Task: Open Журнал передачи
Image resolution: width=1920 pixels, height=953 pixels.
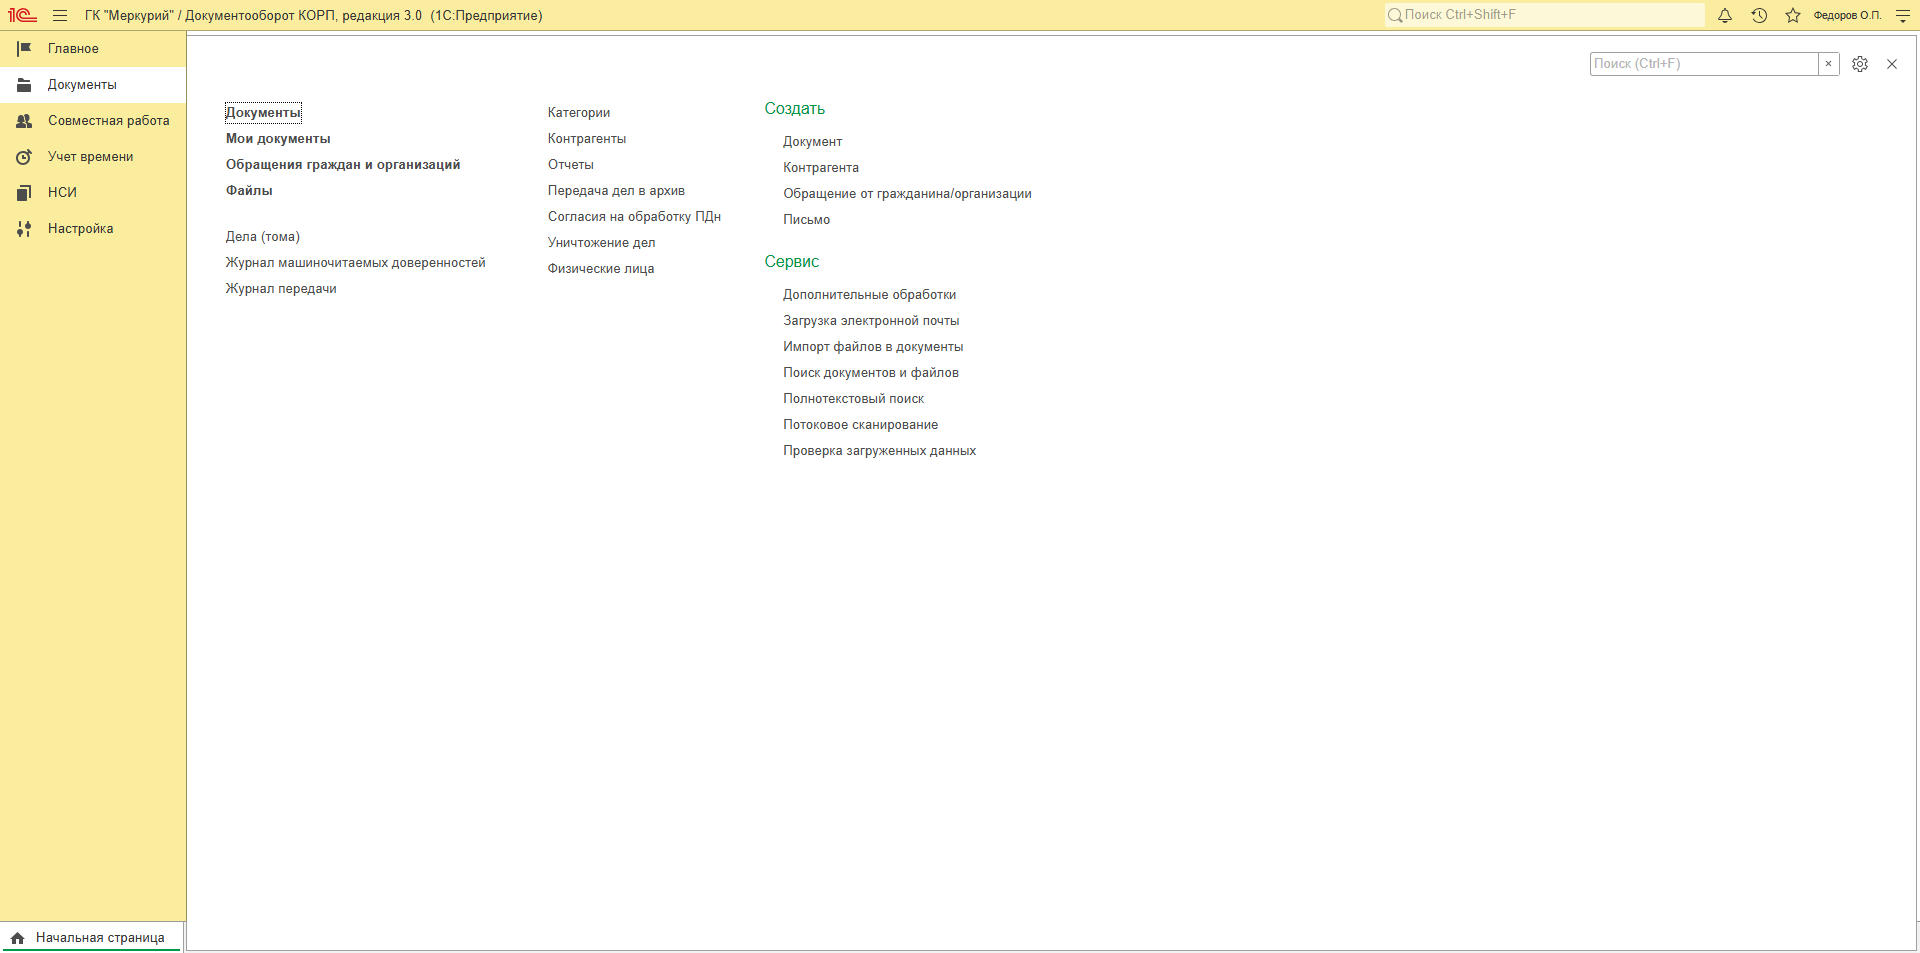Action: click(281, 289)
